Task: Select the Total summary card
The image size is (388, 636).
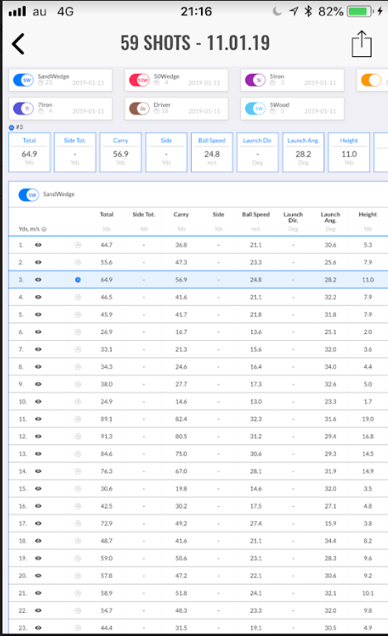Action: pos(29,152)
